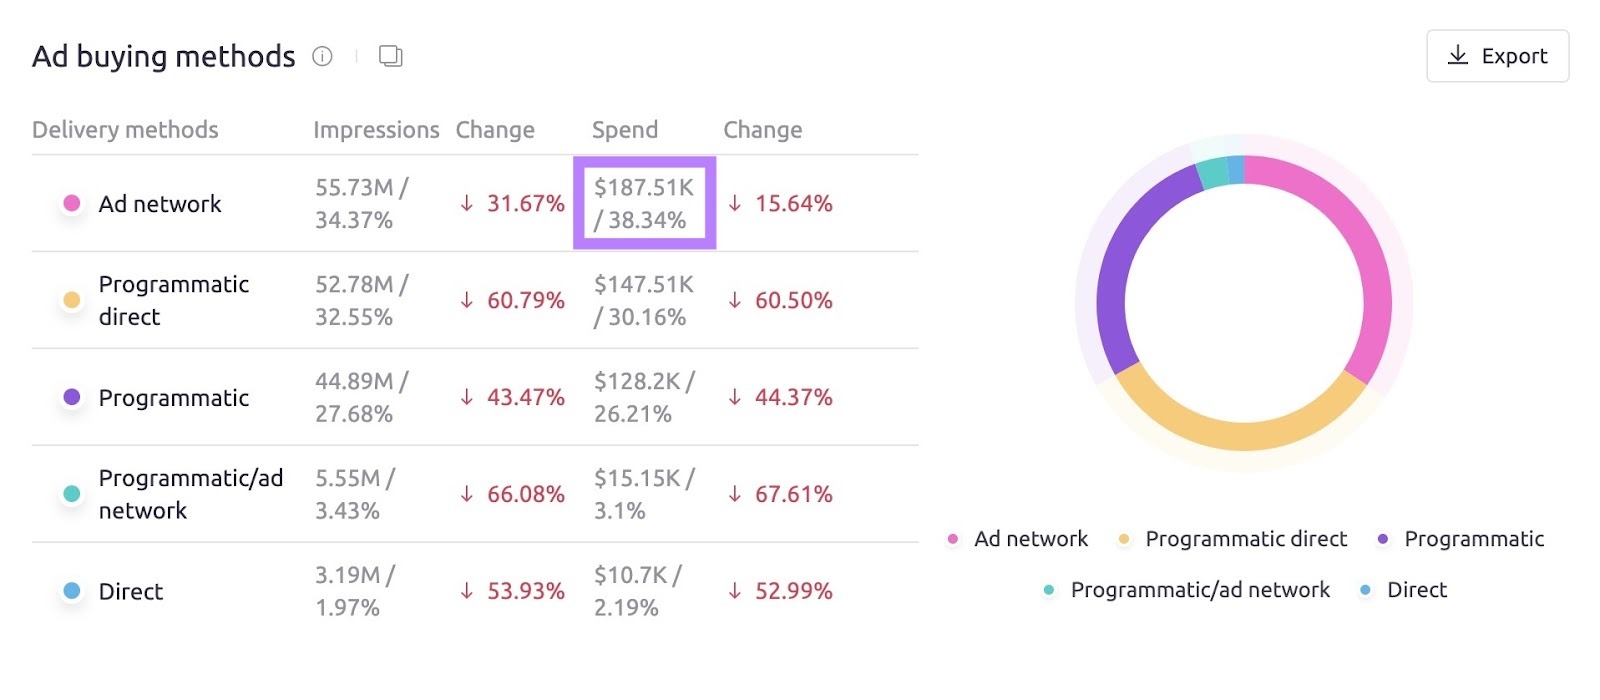
Task: Open the Ad buying methods section header
Action: [x=163, y=57]
